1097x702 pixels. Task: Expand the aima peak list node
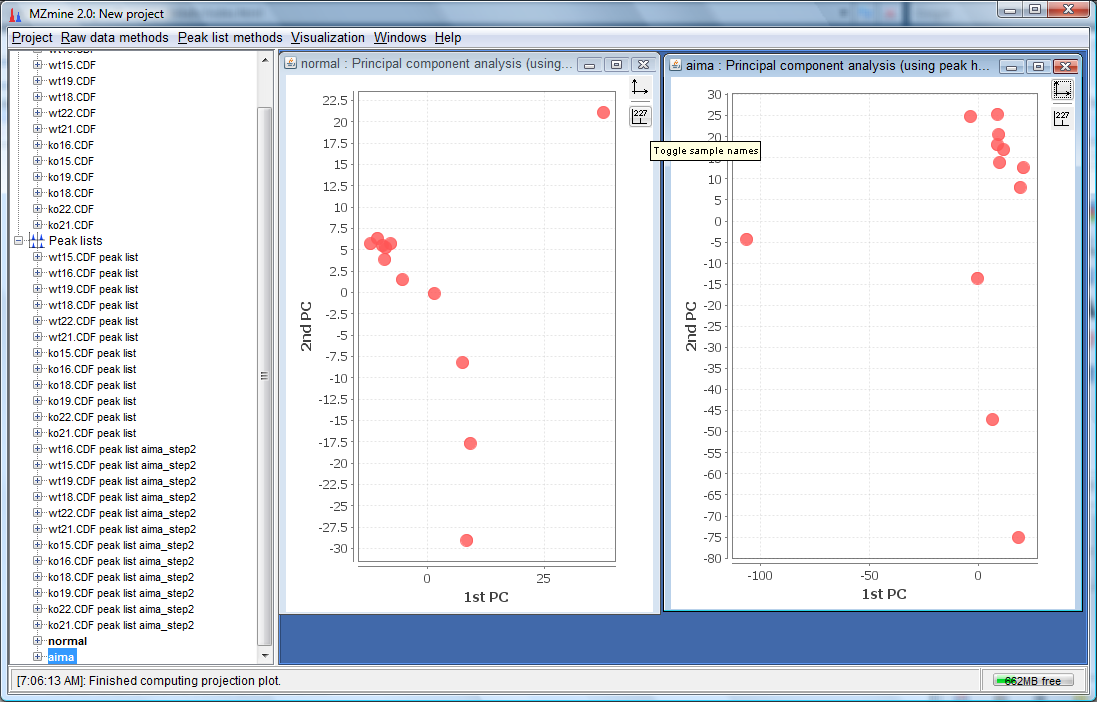[37, 657]
